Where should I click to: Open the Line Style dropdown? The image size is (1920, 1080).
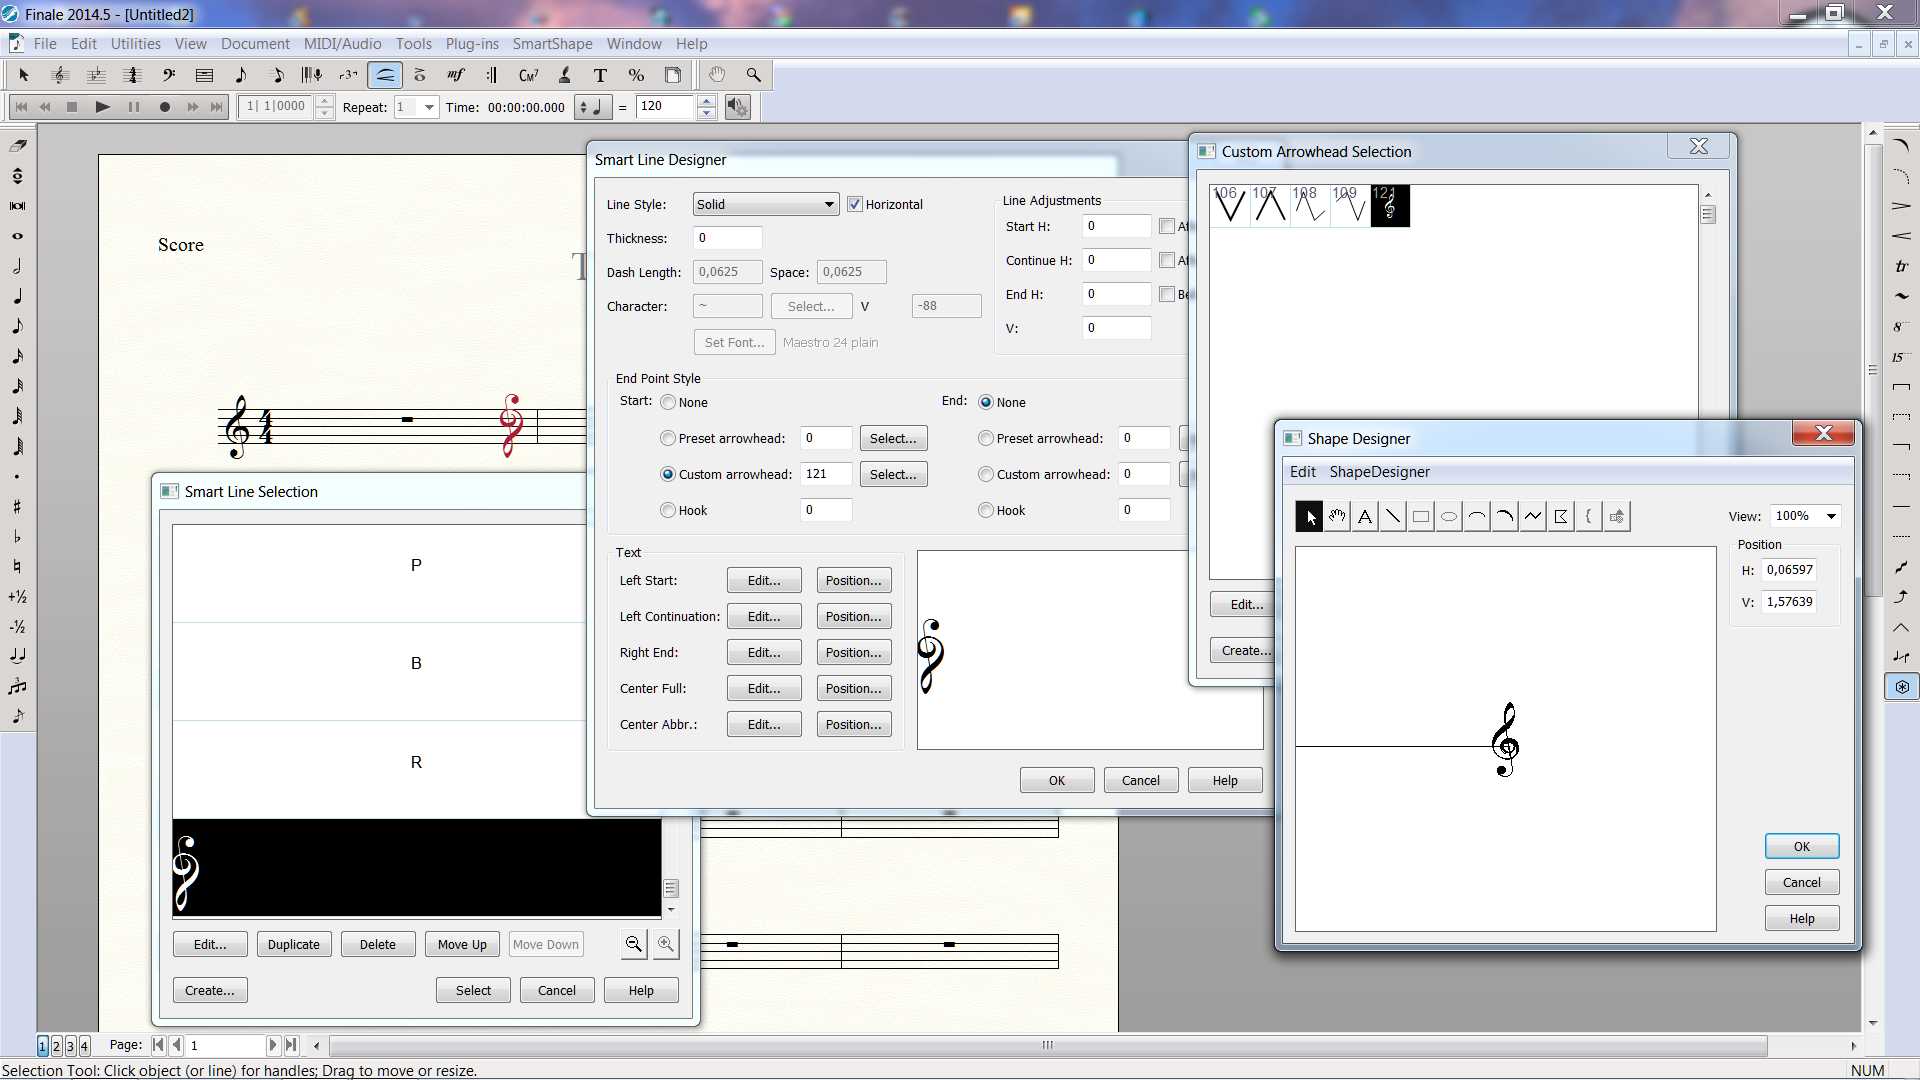765,204
